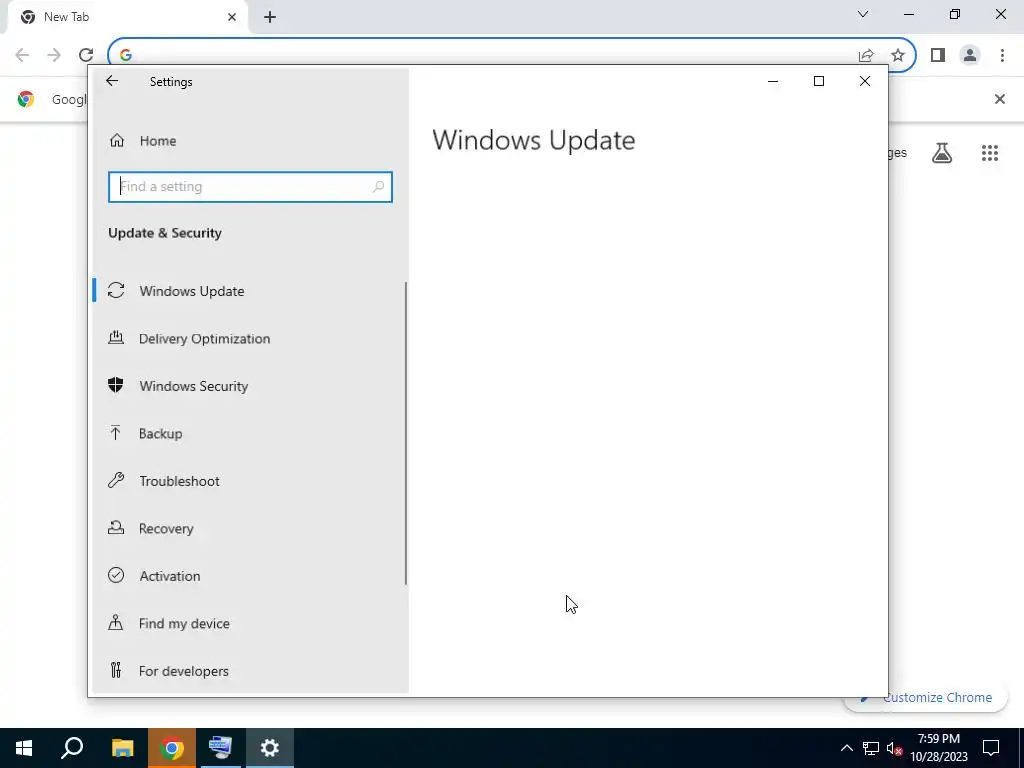Click the Windows Security shield icon
The width and height of the screenshot is (1024, 768).
coord(116,385)
